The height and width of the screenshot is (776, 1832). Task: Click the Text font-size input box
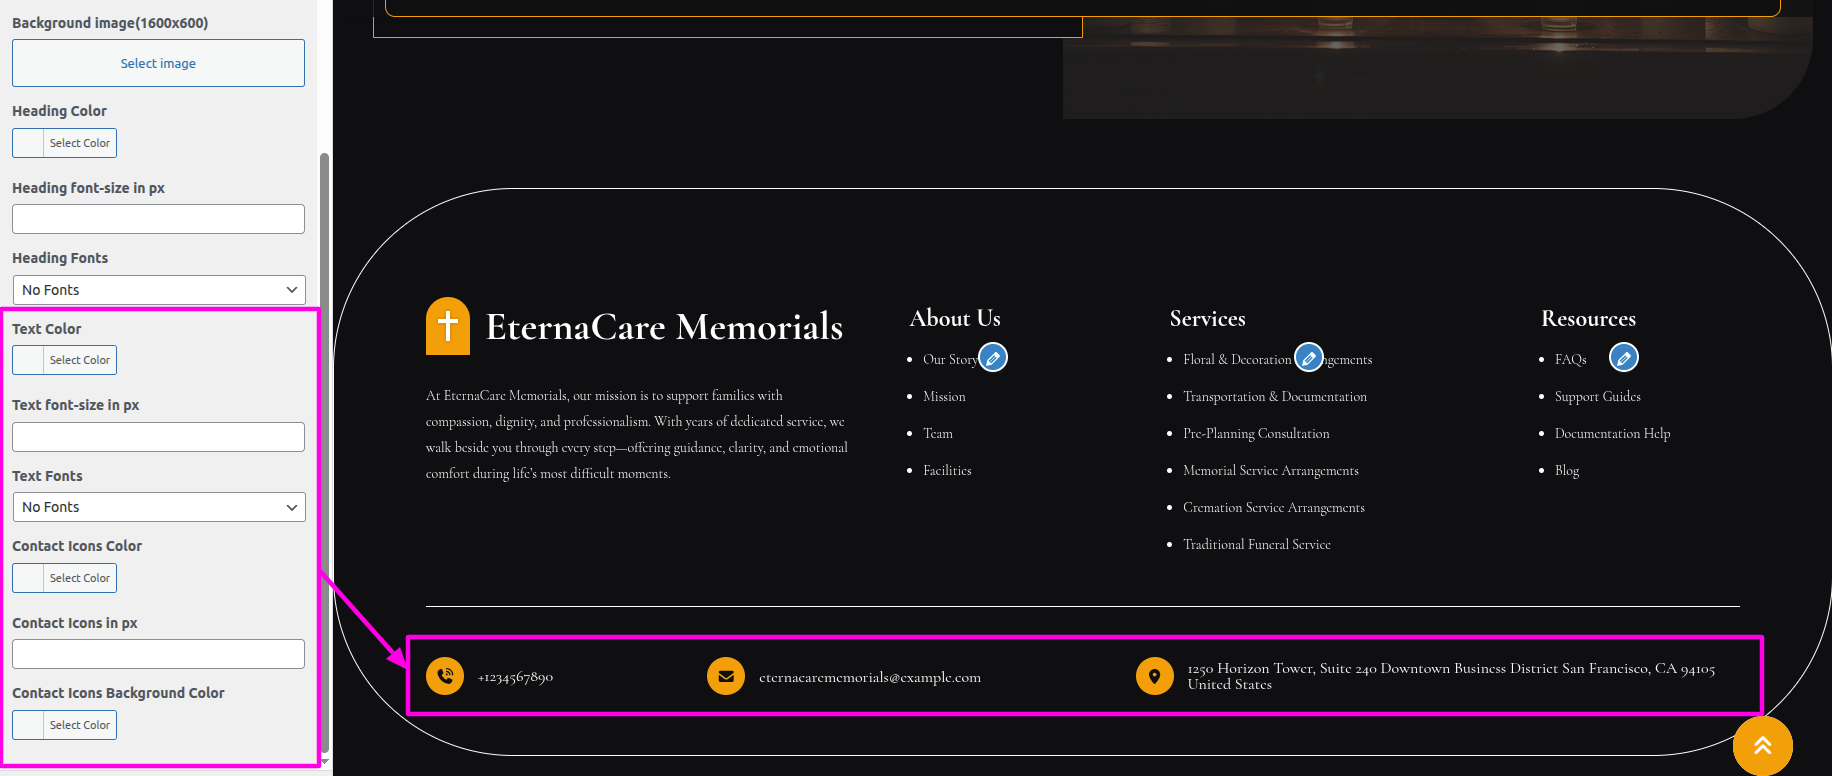[x=158, y=437]
